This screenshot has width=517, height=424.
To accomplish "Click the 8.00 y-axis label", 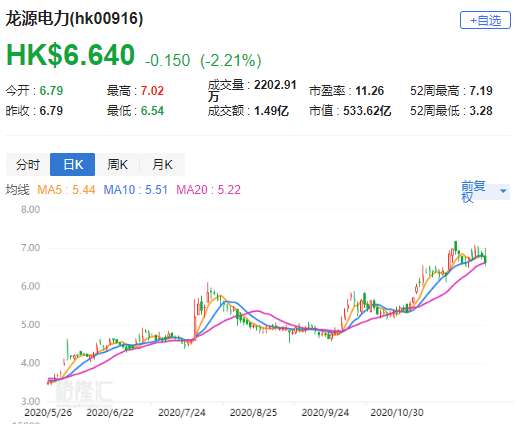I will (x=30, y=210).
